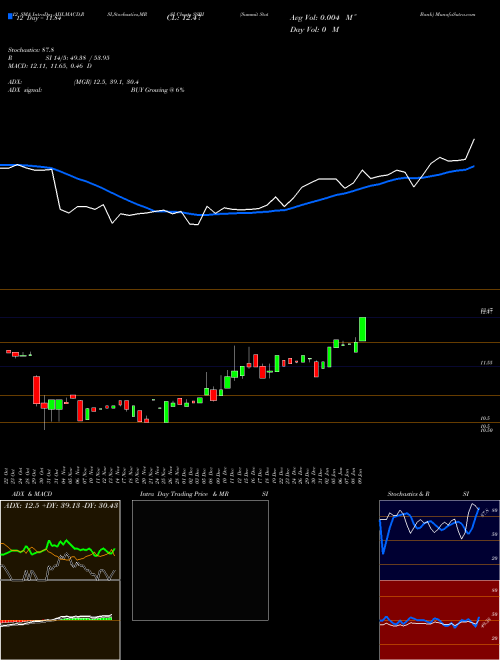Viewport: 500px width, 660px height.
Task: Click the tall green last candlestick
Action: click(362, 329)
